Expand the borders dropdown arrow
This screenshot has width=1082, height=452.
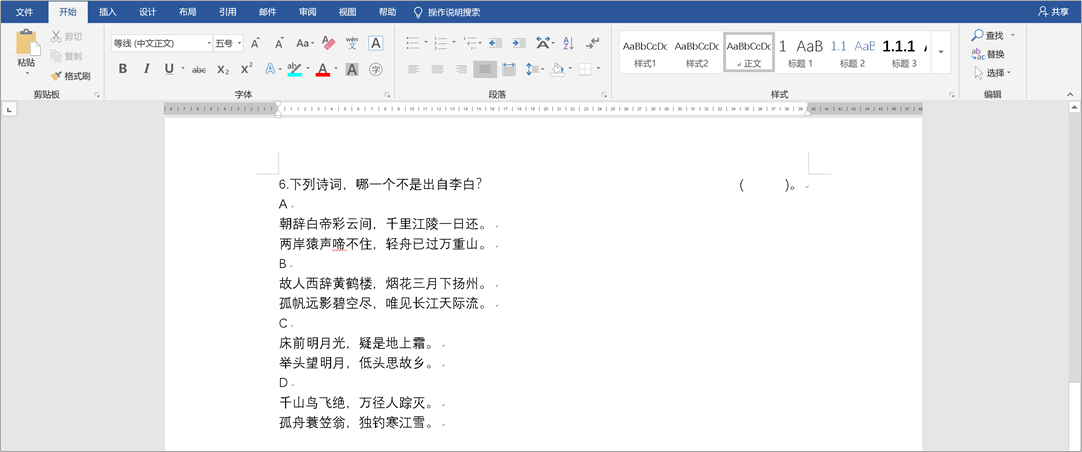coord(598,69)
